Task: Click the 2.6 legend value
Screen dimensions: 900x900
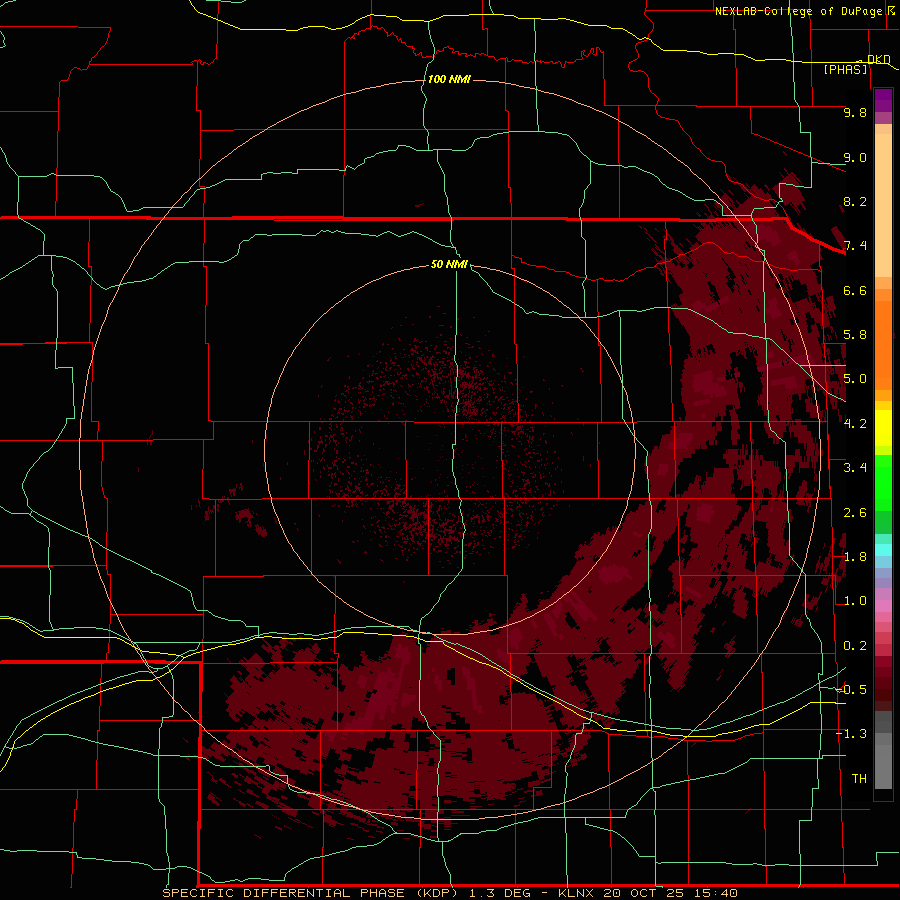Action: coord(855,513)
